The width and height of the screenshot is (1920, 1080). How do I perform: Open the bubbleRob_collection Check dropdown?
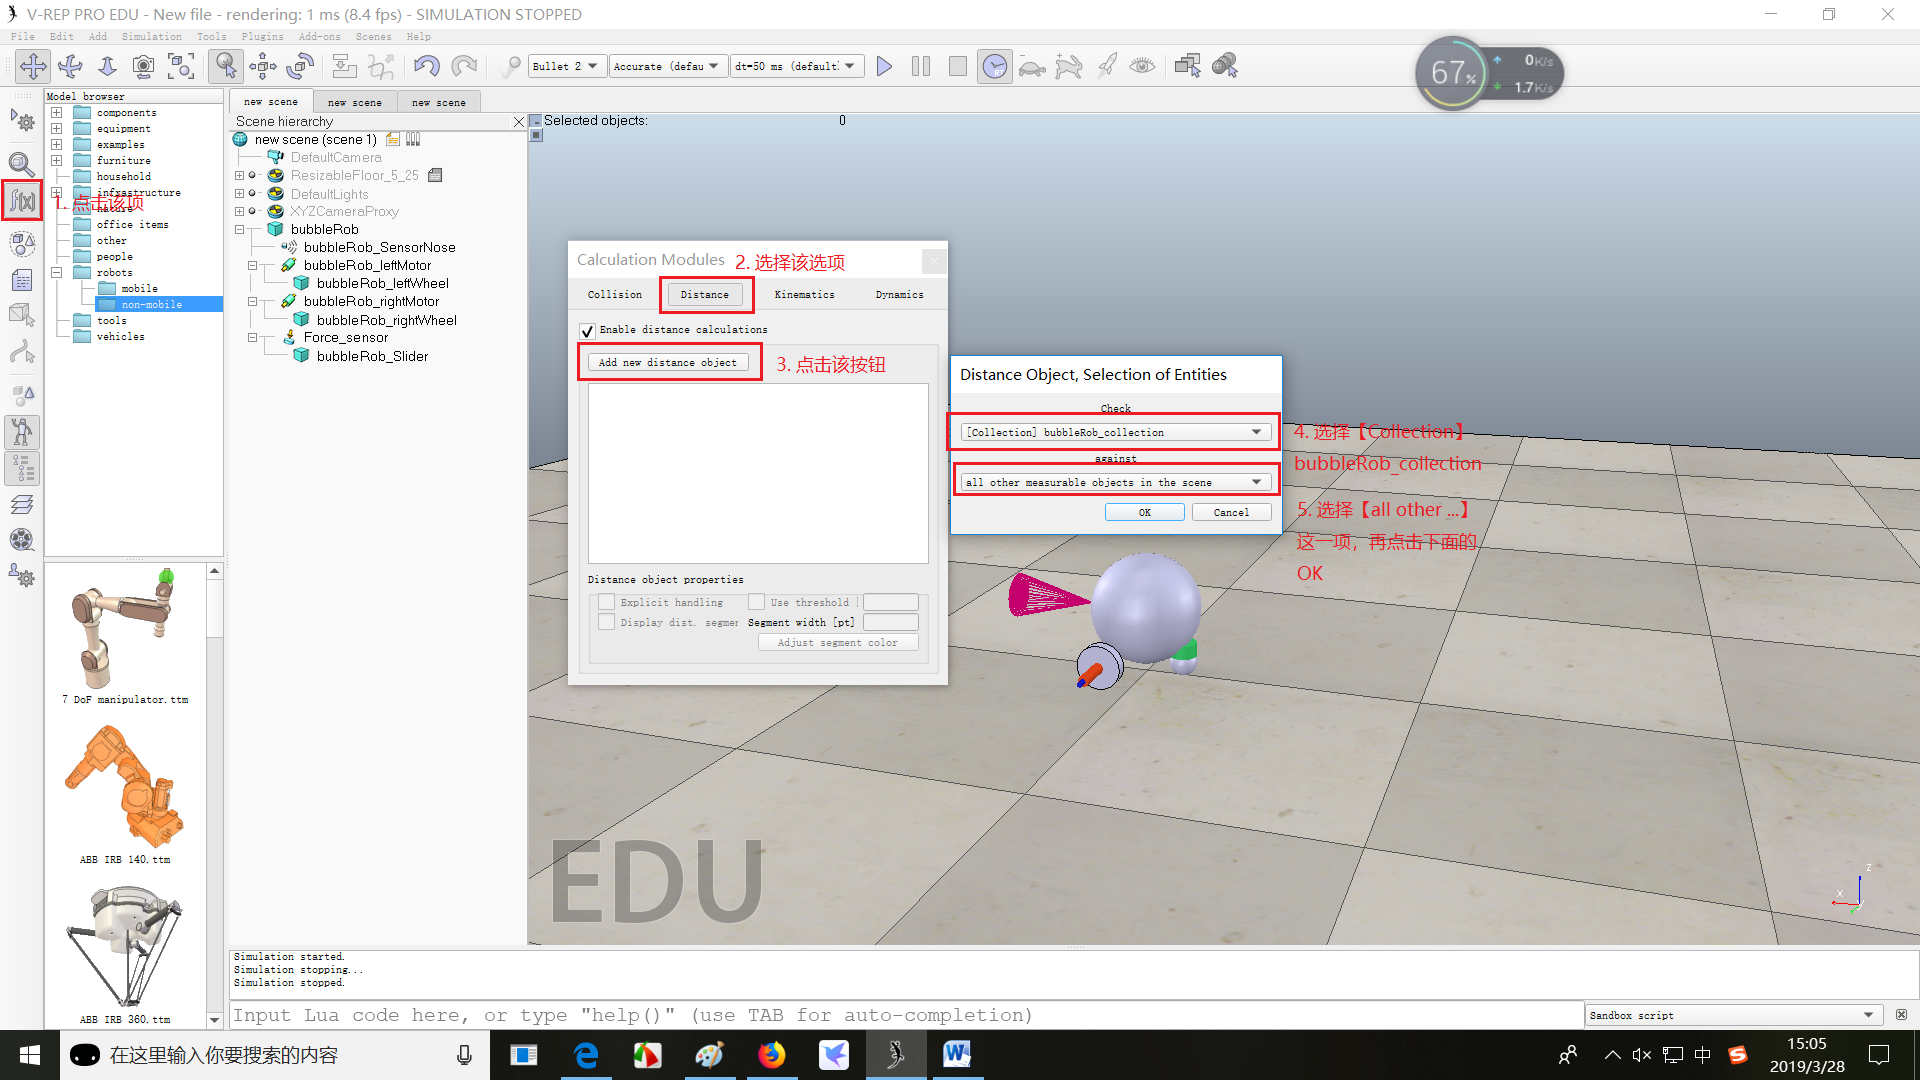click(1115, 432)
